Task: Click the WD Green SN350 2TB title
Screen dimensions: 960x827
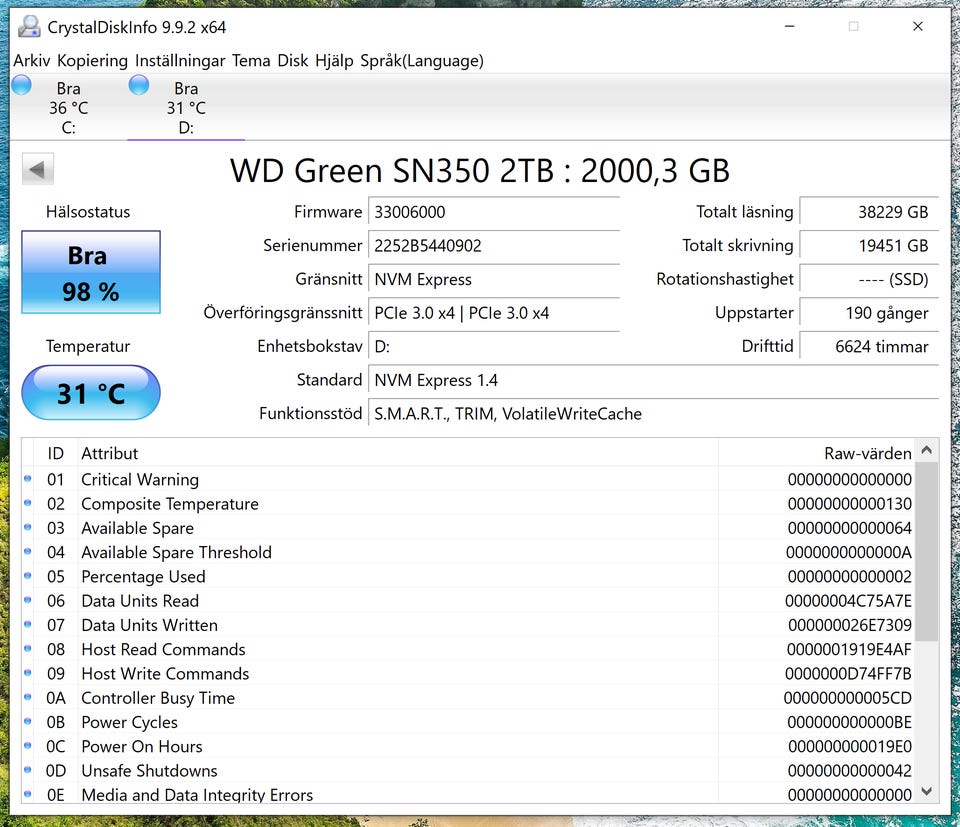Action: click(480, 171)
